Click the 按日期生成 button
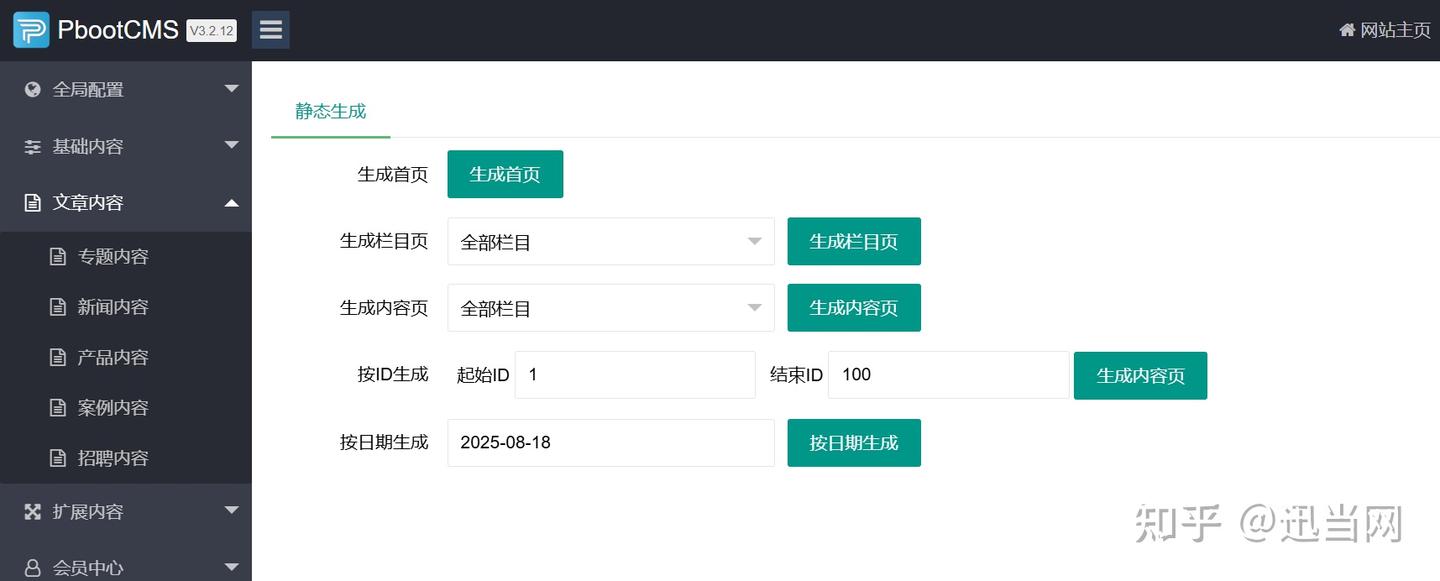Screen dimensions: 1440x581 [x=854, y=442]
